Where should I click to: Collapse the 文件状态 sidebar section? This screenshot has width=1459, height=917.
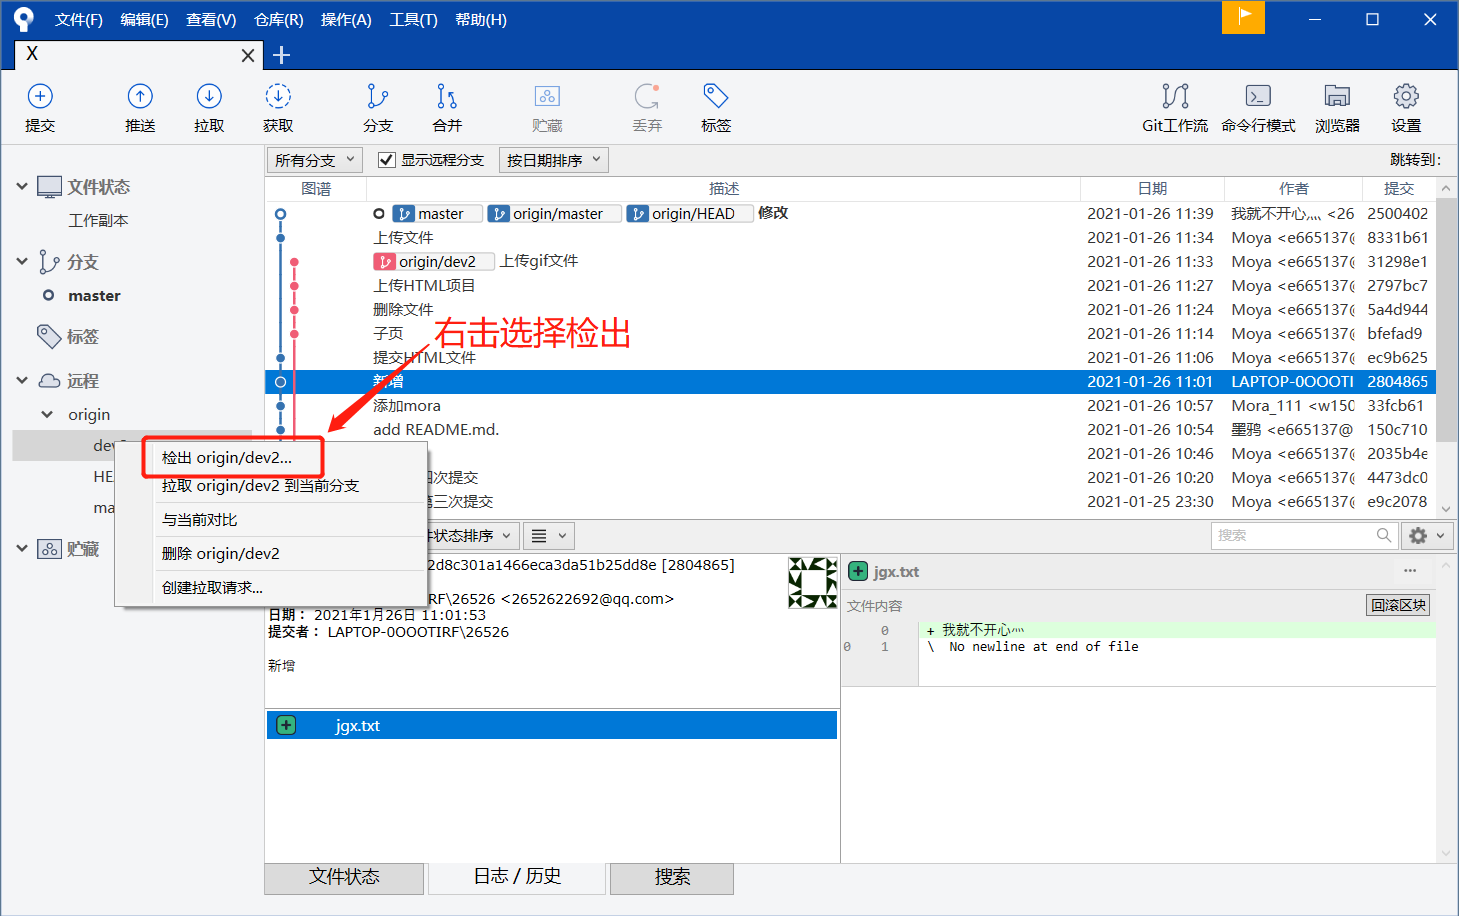22,186
